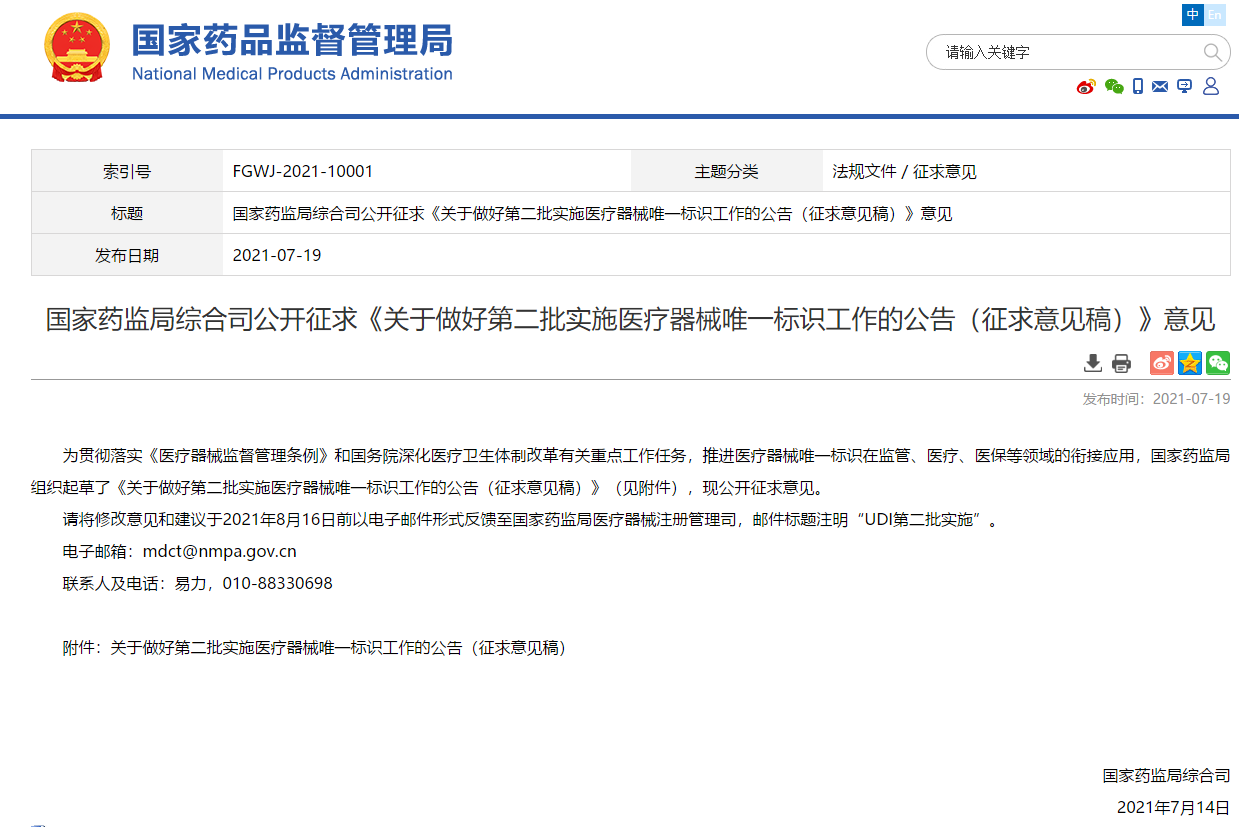
Task: Click the monitor icon in header
Action: (x=1185, y=87)
